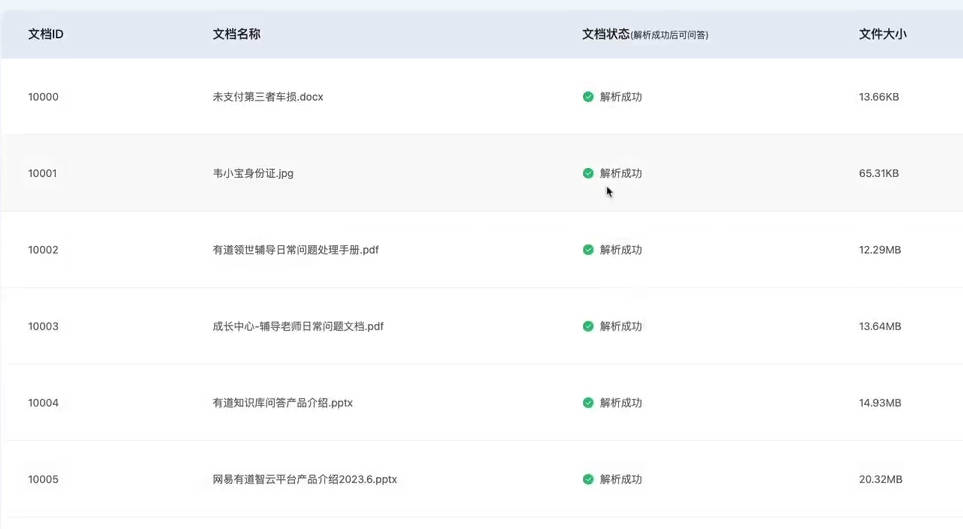
Task: Select 有道领世辅导日常问题处理手册.pdf document name
Action: (295, 249)
